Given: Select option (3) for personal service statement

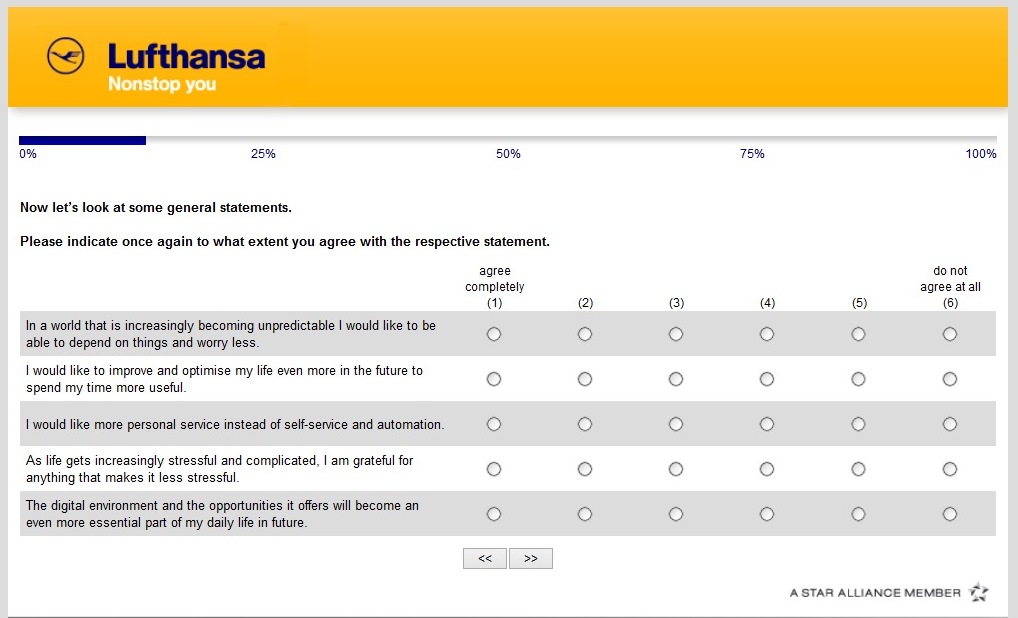Looking at the screenshot, I should coord(676,424).
